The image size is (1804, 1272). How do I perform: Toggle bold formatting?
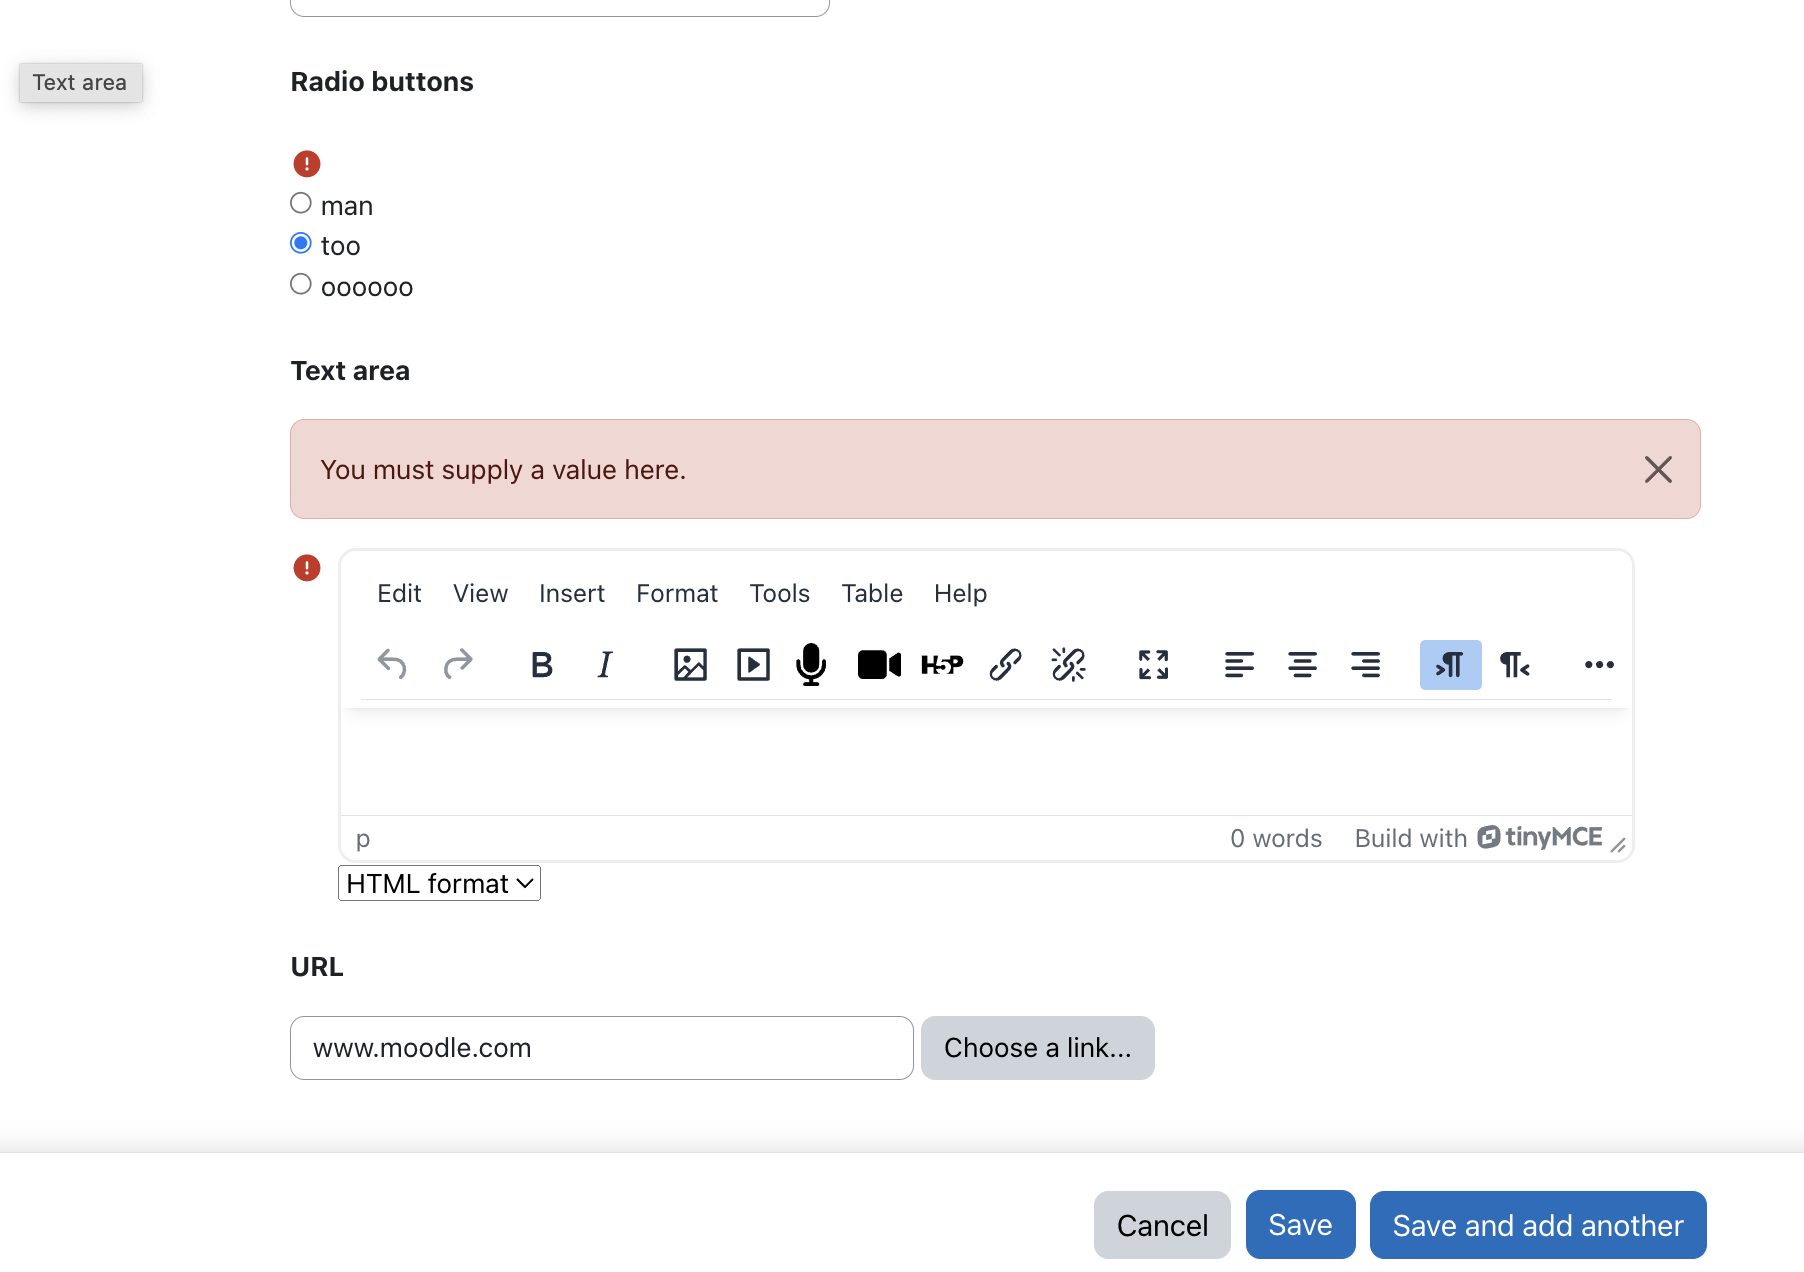(542, 664)
